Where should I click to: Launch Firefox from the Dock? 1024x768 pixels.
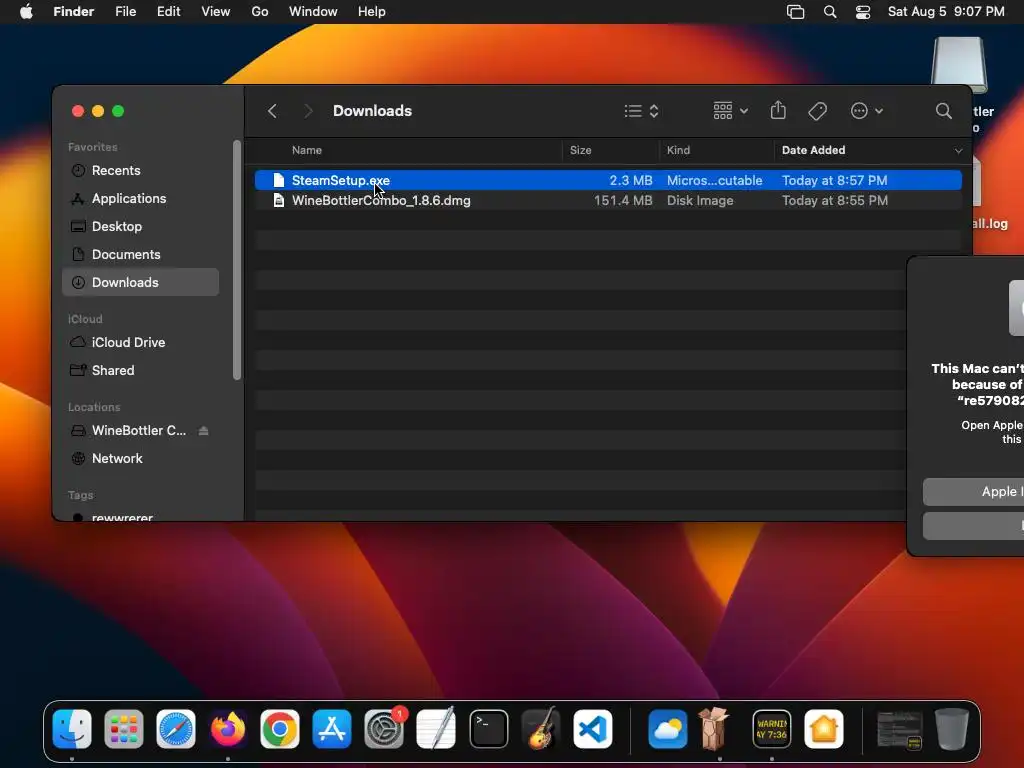point(227,729)
